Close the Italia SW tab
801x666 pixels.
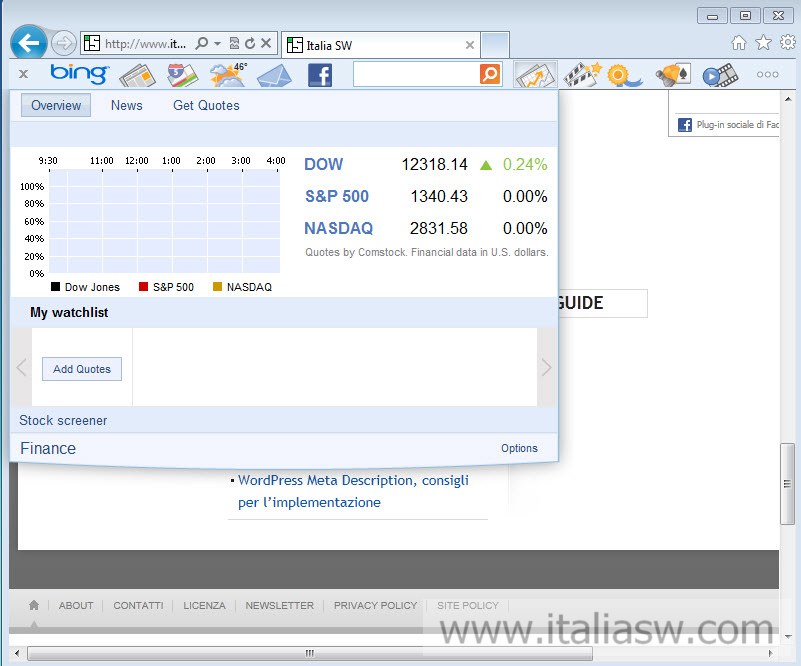pyautogui.click(x=470, y=45)
